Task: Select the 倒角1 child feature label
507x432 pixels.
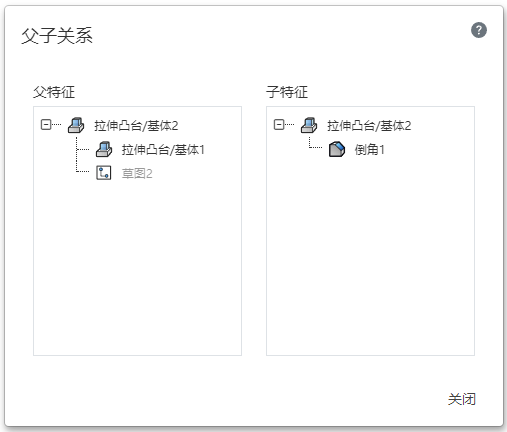Action: [x=369, y=150]
